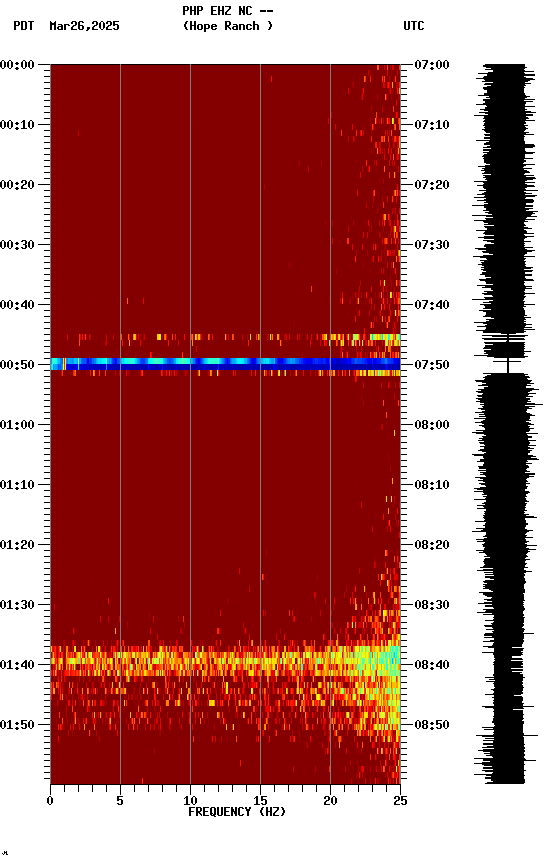Click the flat gap in the seismogram trace
This screenshot has height=864, width=552.
coord(507,365)
